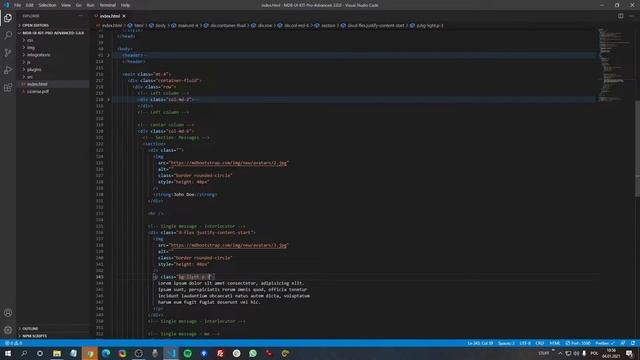The height and width of the screenshot is (360, 640).
Task: Open the Search view in activity bar
Action: point(8,35)
